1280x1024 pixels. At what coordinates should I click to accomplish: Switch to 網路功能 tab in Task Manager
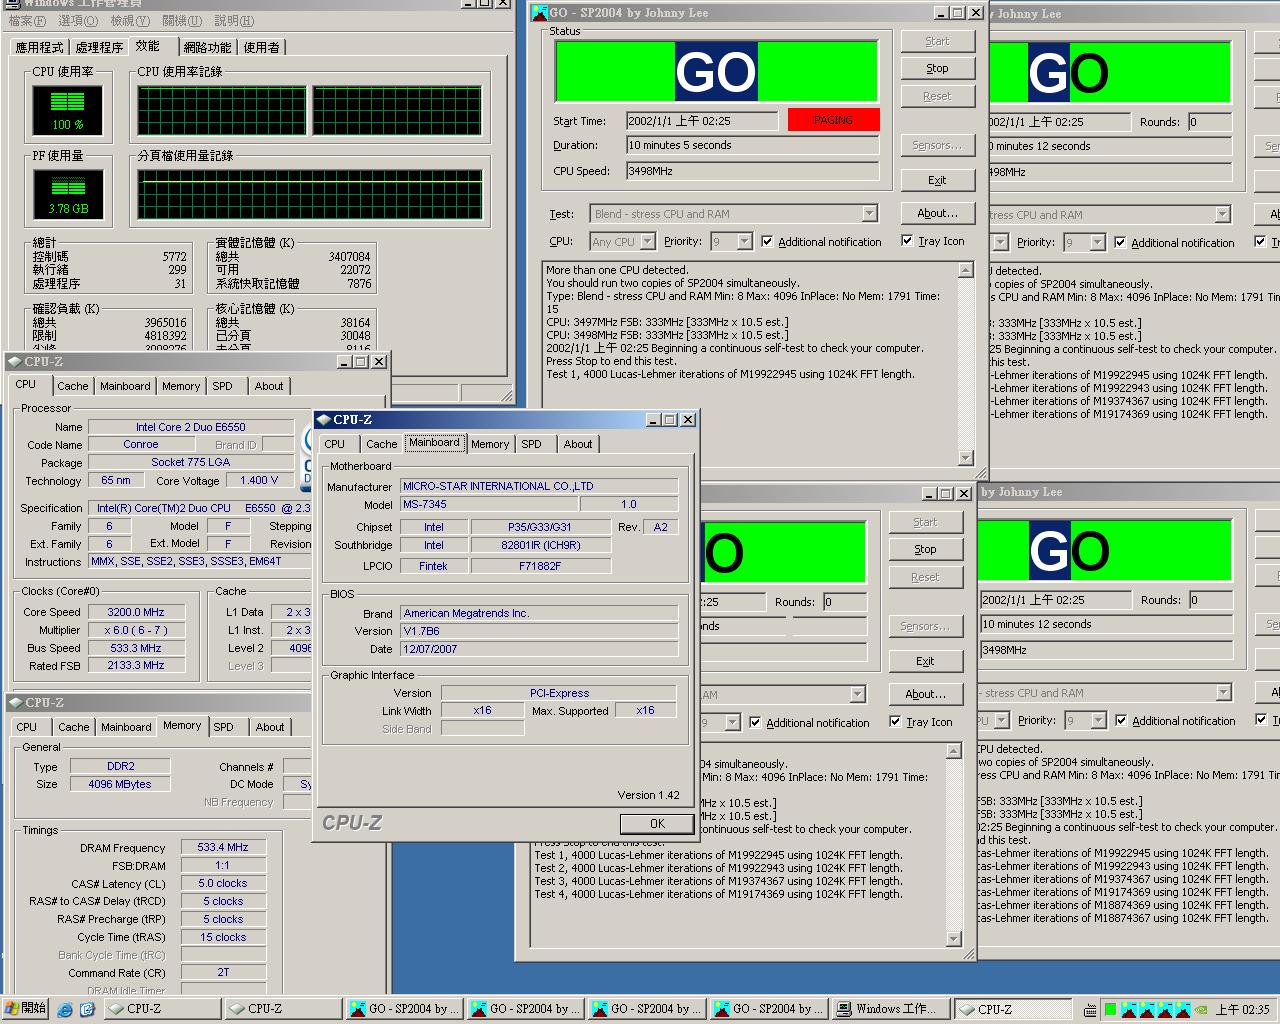(207, 47)
